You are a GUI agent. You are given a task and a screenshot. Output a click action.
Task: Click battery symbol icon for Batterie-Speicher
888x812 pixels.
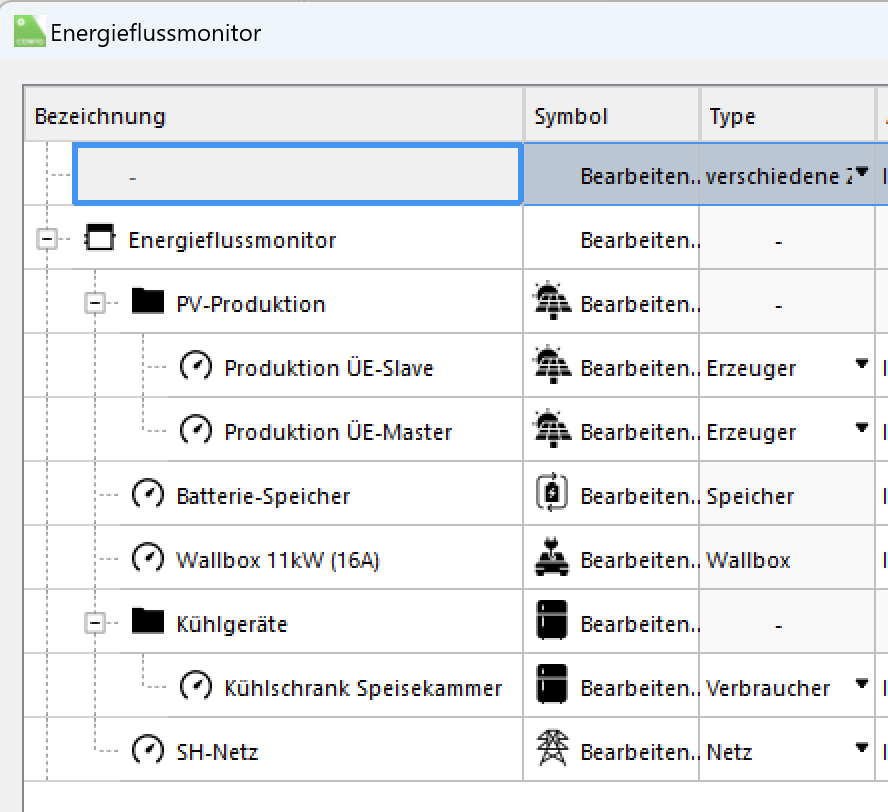(553, 496)
